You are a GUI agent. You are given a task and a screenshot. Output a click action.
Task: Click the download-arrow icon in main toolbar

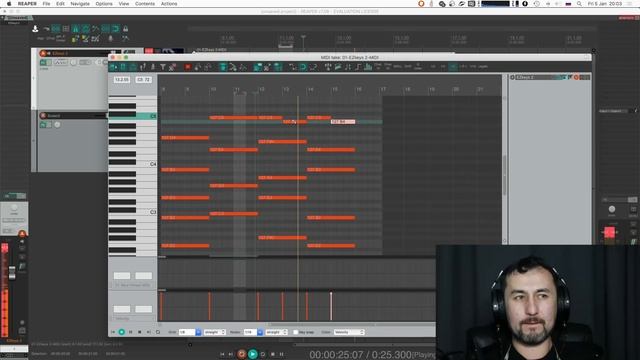36,29
